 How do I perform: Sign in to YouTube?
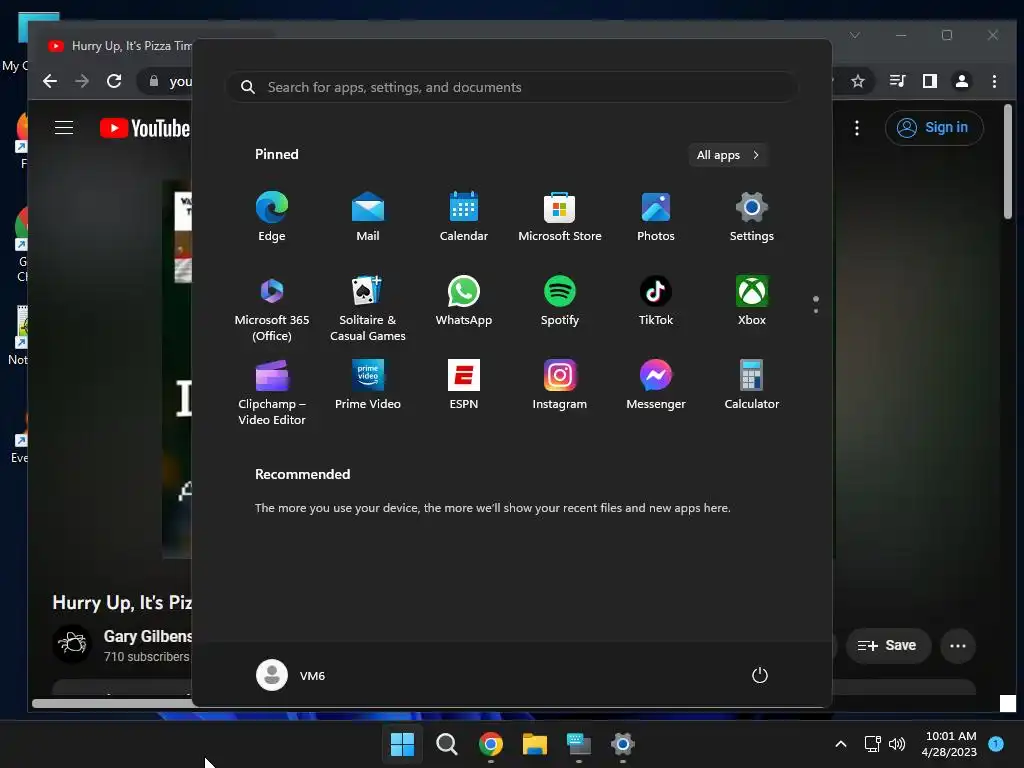(x=934, y=127)
